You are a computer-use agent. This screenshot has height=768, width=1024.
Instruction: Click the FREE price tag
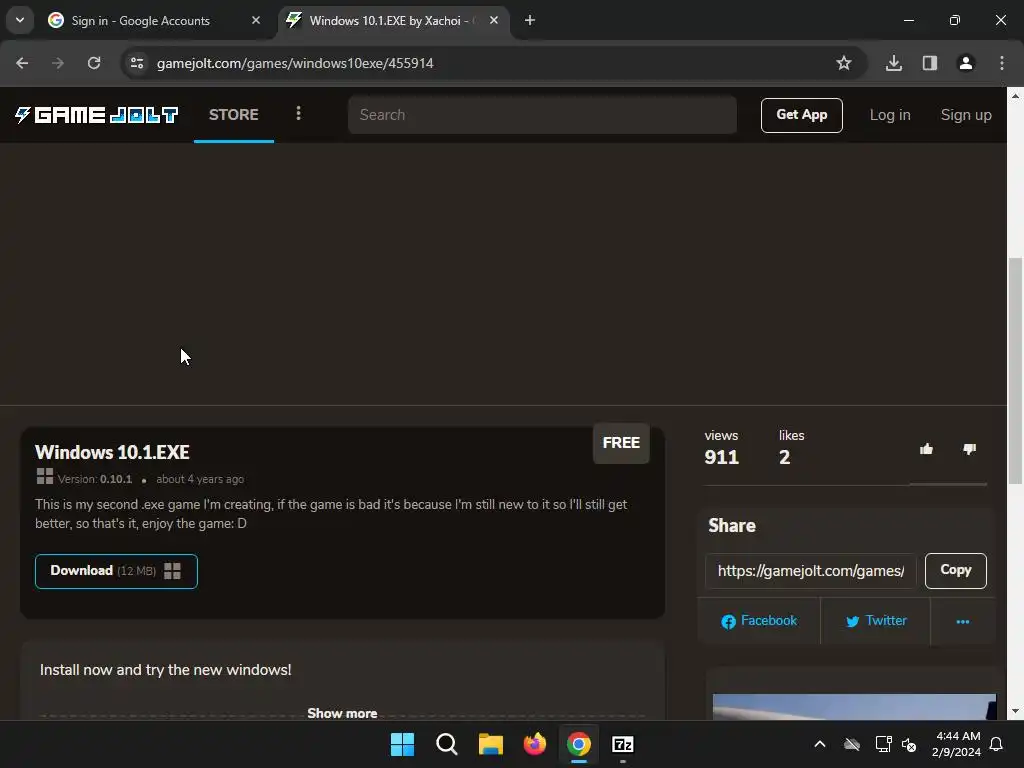click(x=621, y=443)
